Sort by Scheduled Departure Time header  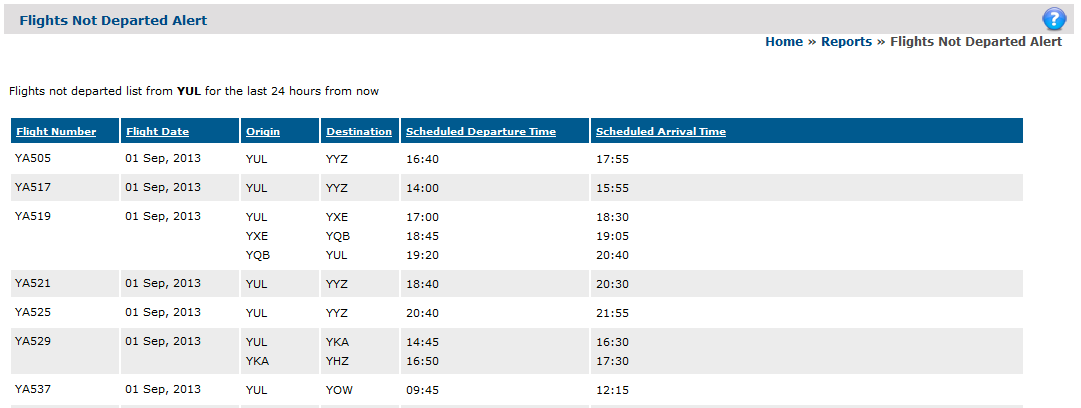click(x=481, y=132)
